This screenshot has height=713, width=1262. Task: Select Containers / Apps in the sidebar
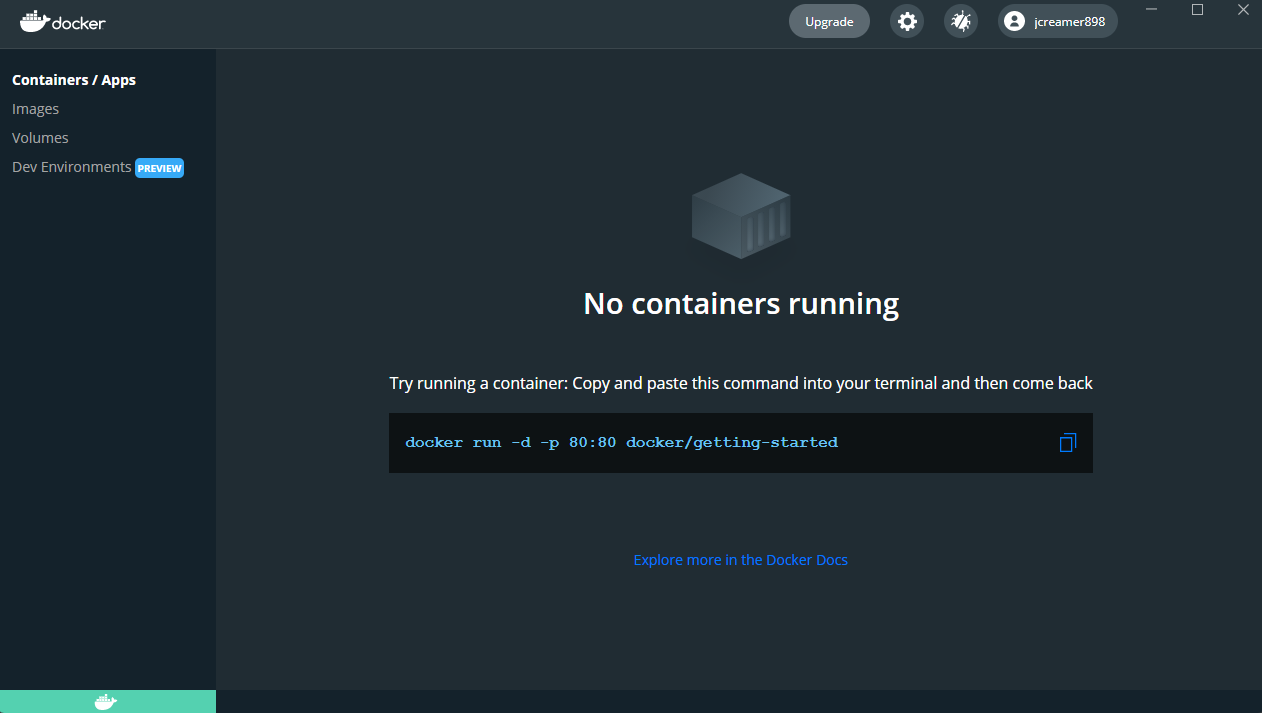(x=73, y=79)
